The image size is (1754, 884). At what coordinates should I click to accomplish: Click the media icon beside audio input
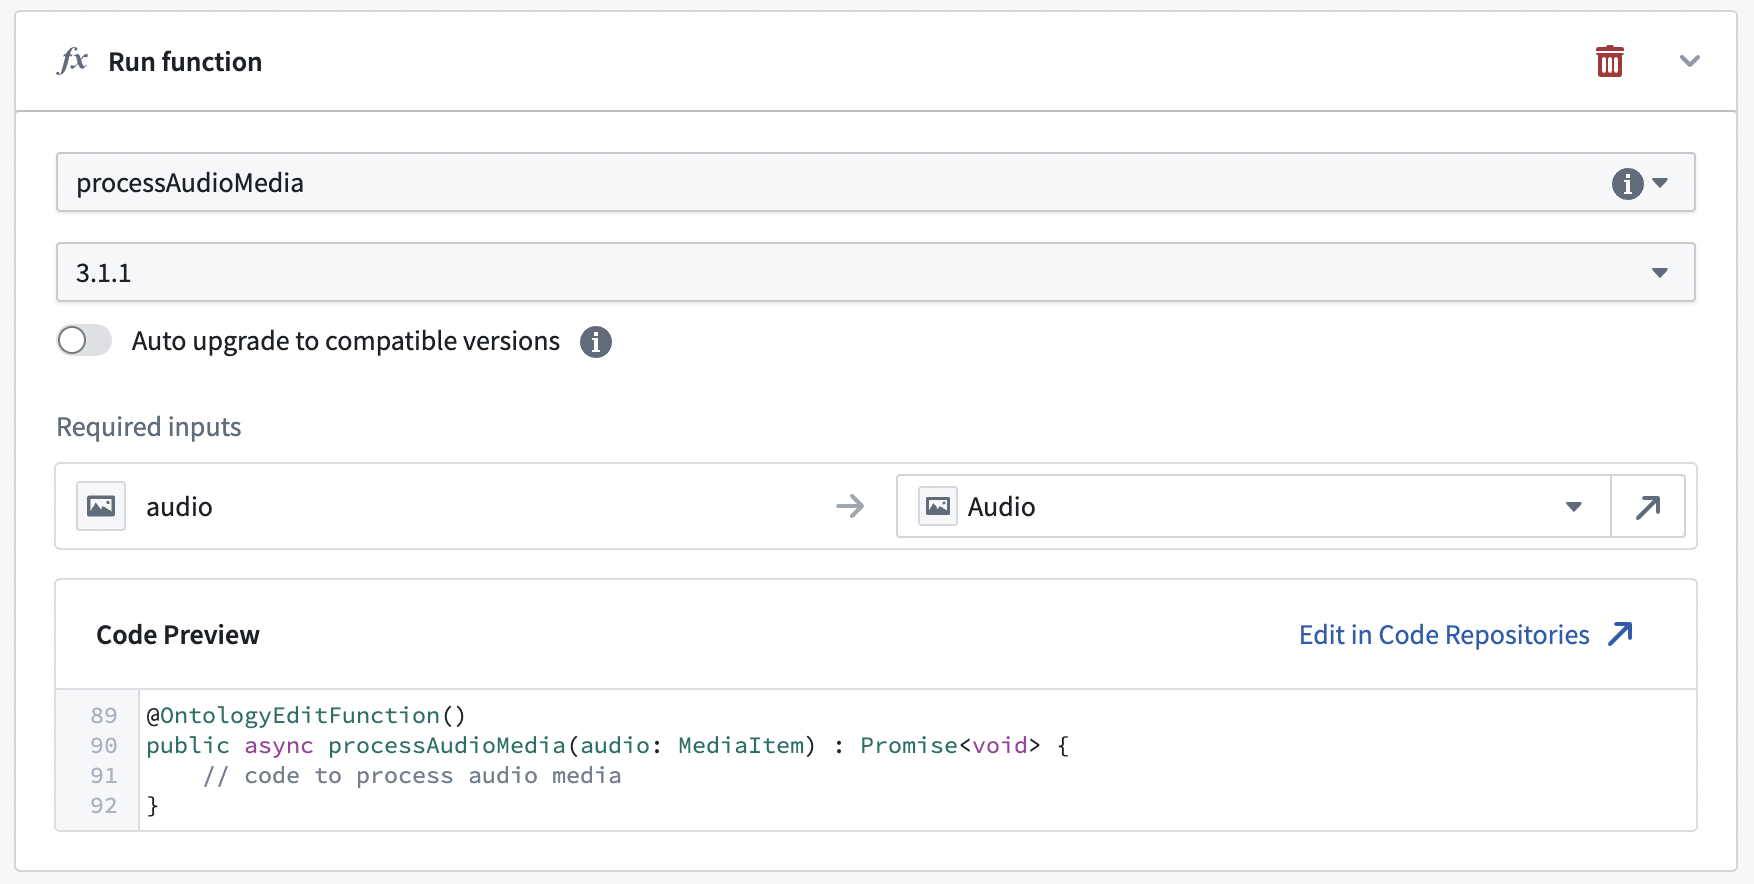coord(101,506)
